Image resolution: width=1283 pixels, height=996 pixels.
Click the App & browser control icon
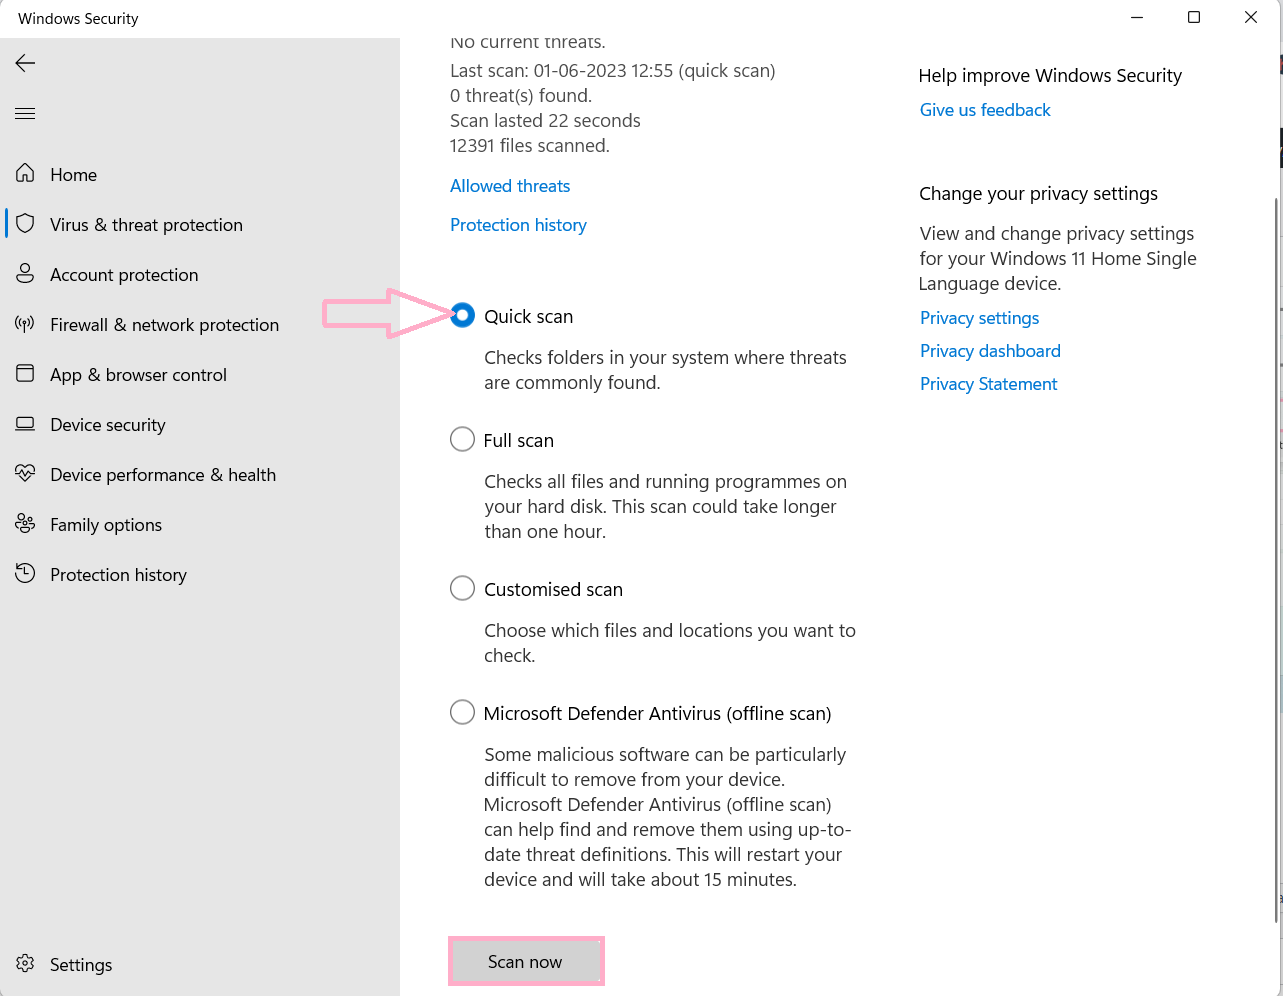click(x=26, y=374)
